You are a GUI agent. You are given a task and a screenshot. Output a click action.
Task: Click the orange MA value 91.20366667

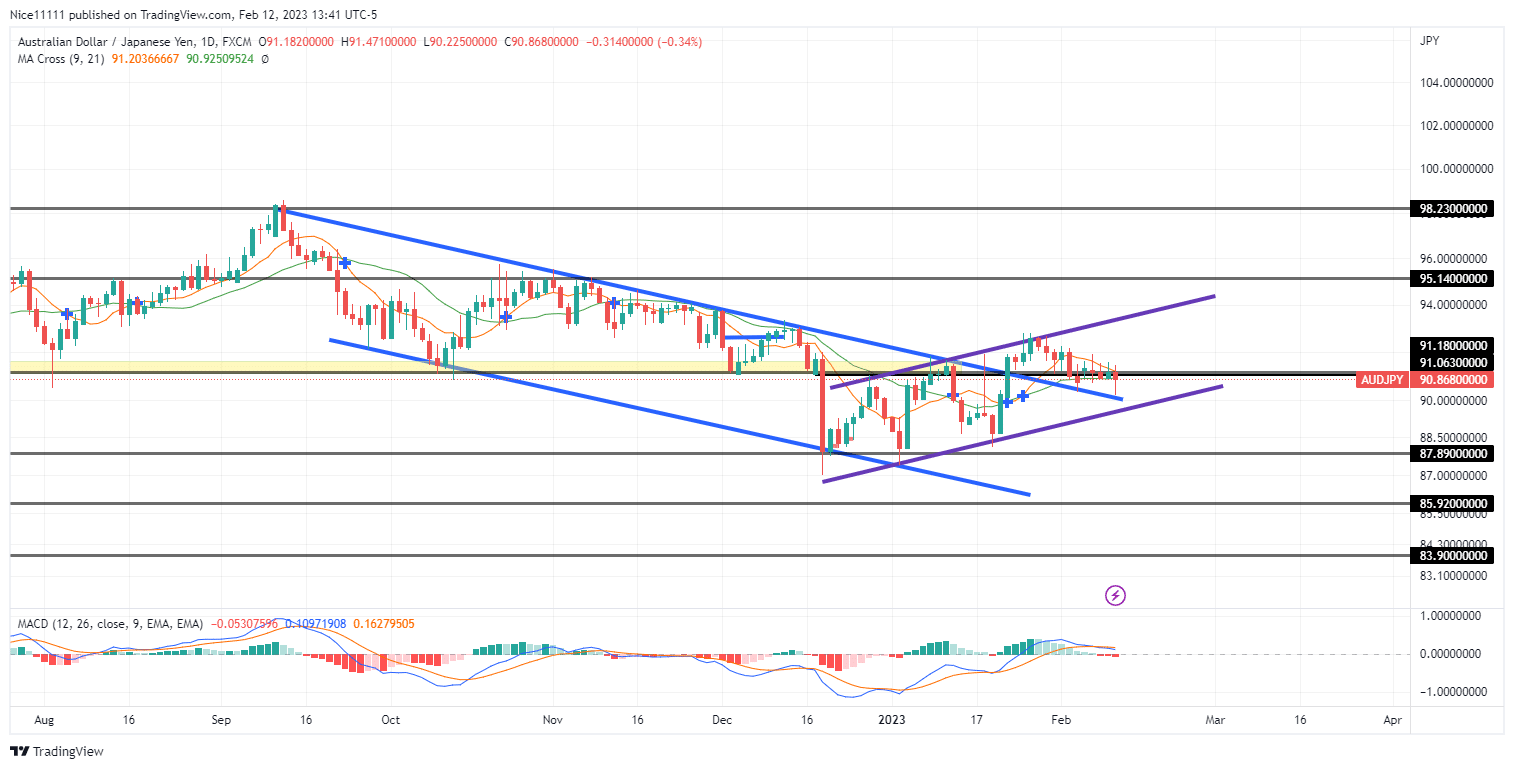pos(145,59)
